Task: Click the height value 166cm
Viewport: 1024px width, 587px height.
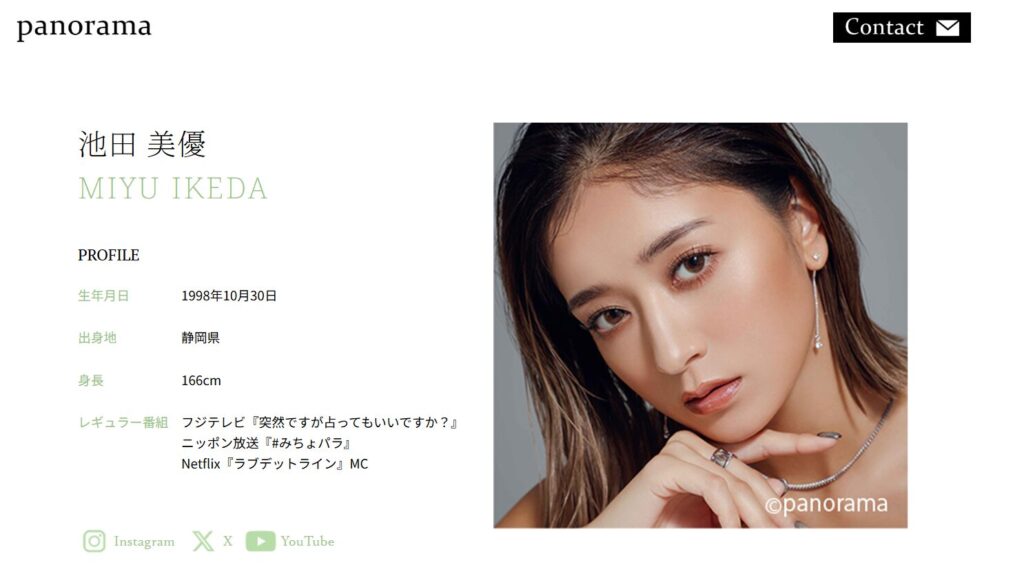Action: click(x=201, y=381)
